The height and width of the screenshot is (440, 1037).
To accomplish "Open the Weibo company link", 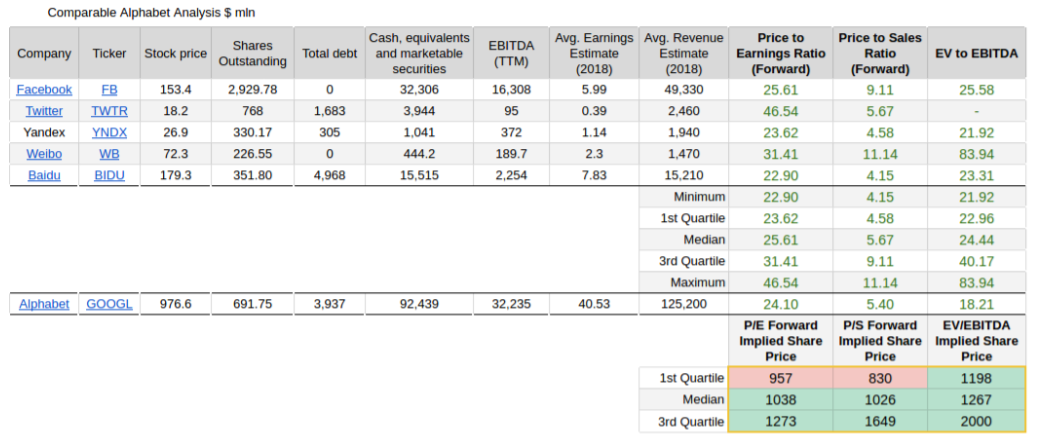I will (x=44, y=154).
